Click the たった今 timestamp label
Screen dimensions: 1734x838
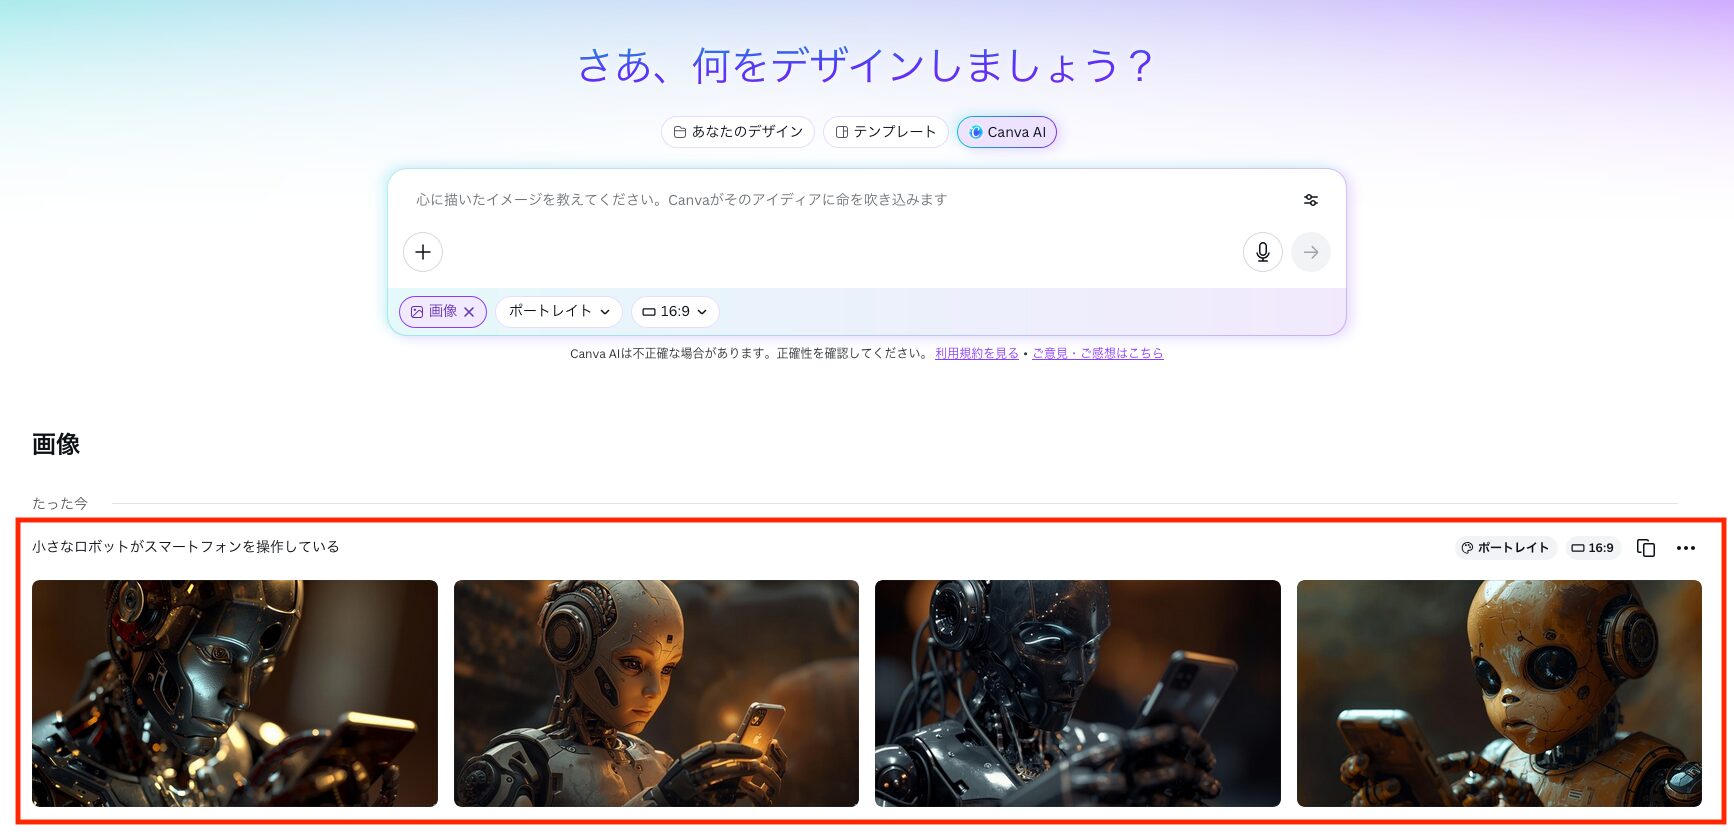[x=60, y=504]
